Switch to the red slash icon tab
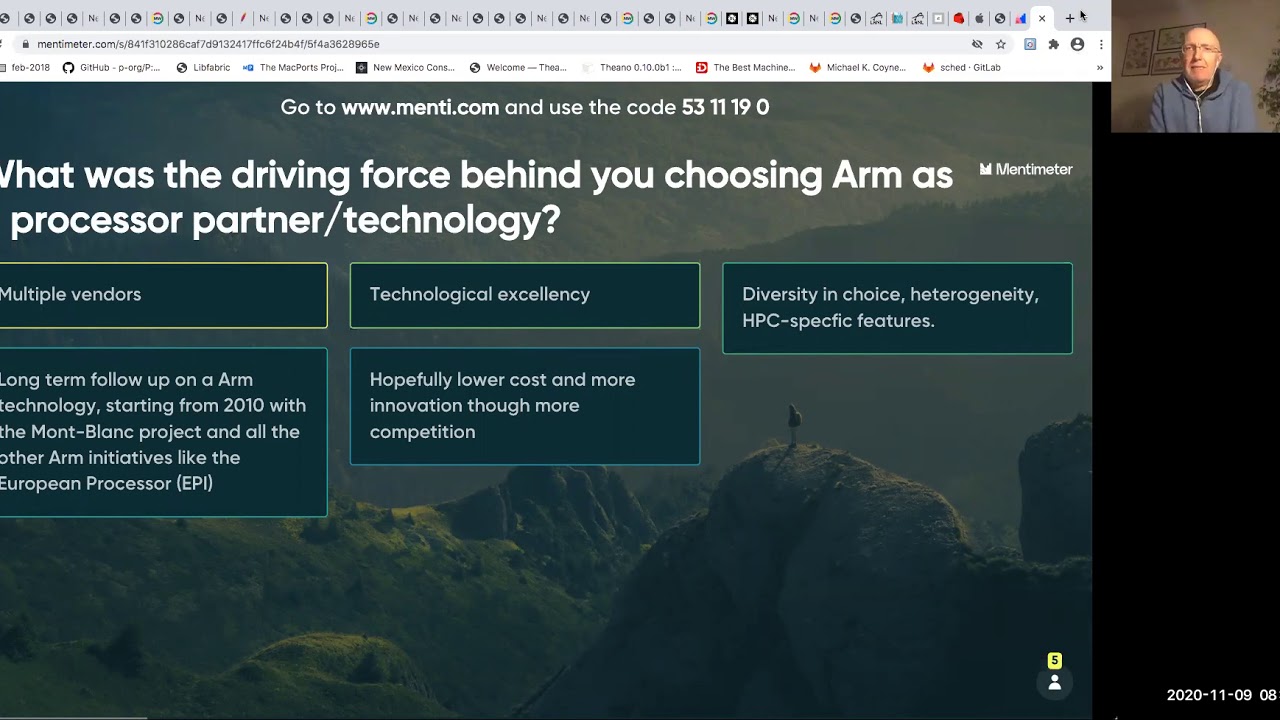This screenshot has width=1280, height=720. (243, 18)
